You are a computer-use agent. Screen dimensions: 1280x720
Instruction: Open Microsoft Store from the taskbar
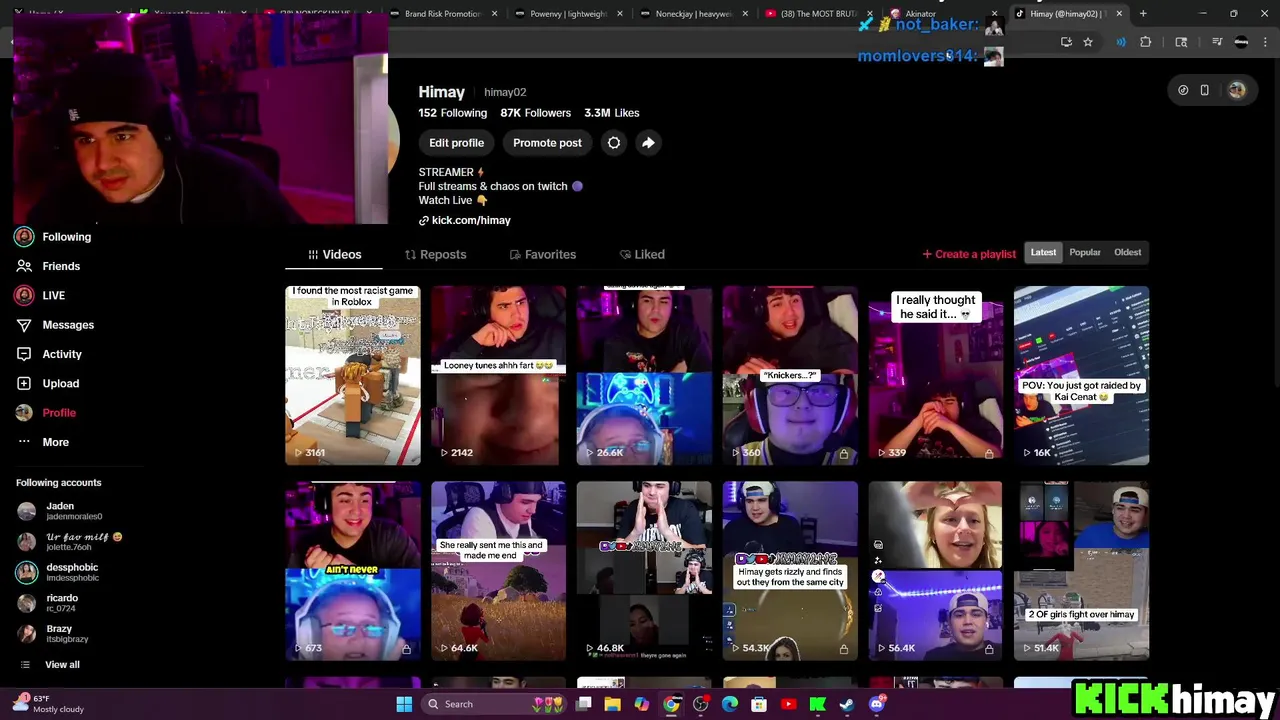pyautogui.click(x=759, y=704)
